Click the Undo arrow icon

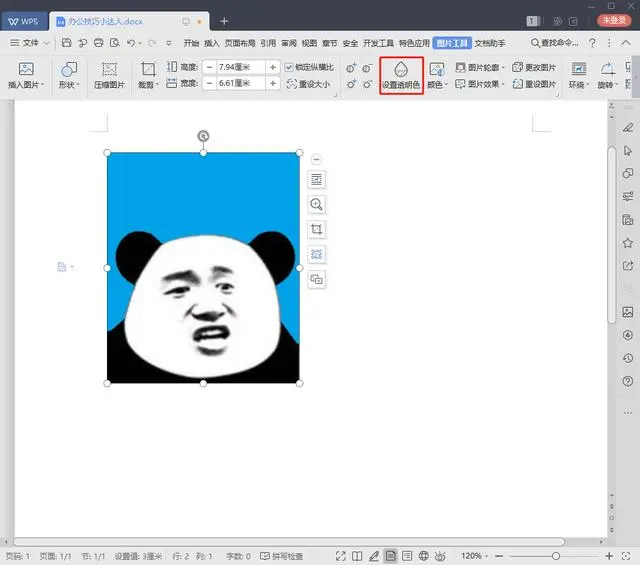point(131,42)
